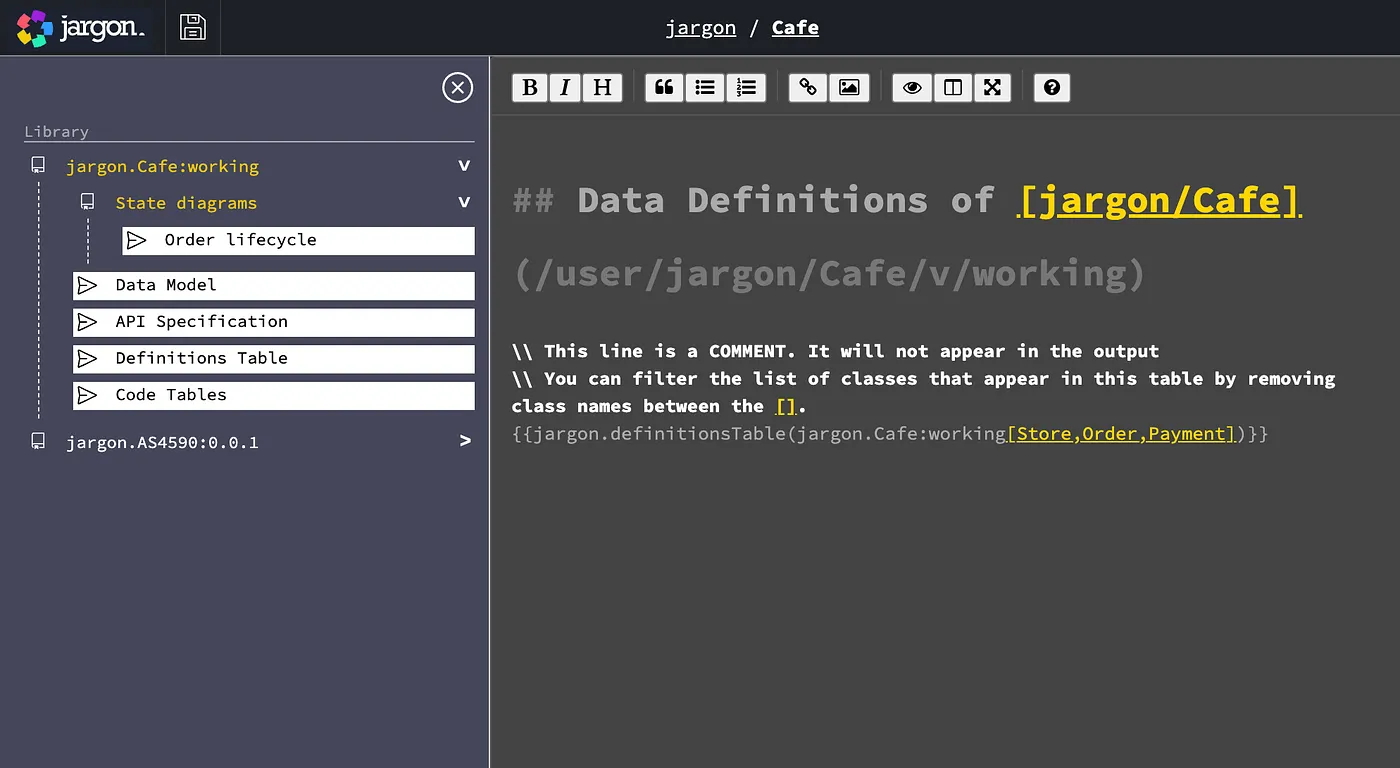Toggle bold formatting in the editor
1400x768 pixels.
tap(529, 88)
